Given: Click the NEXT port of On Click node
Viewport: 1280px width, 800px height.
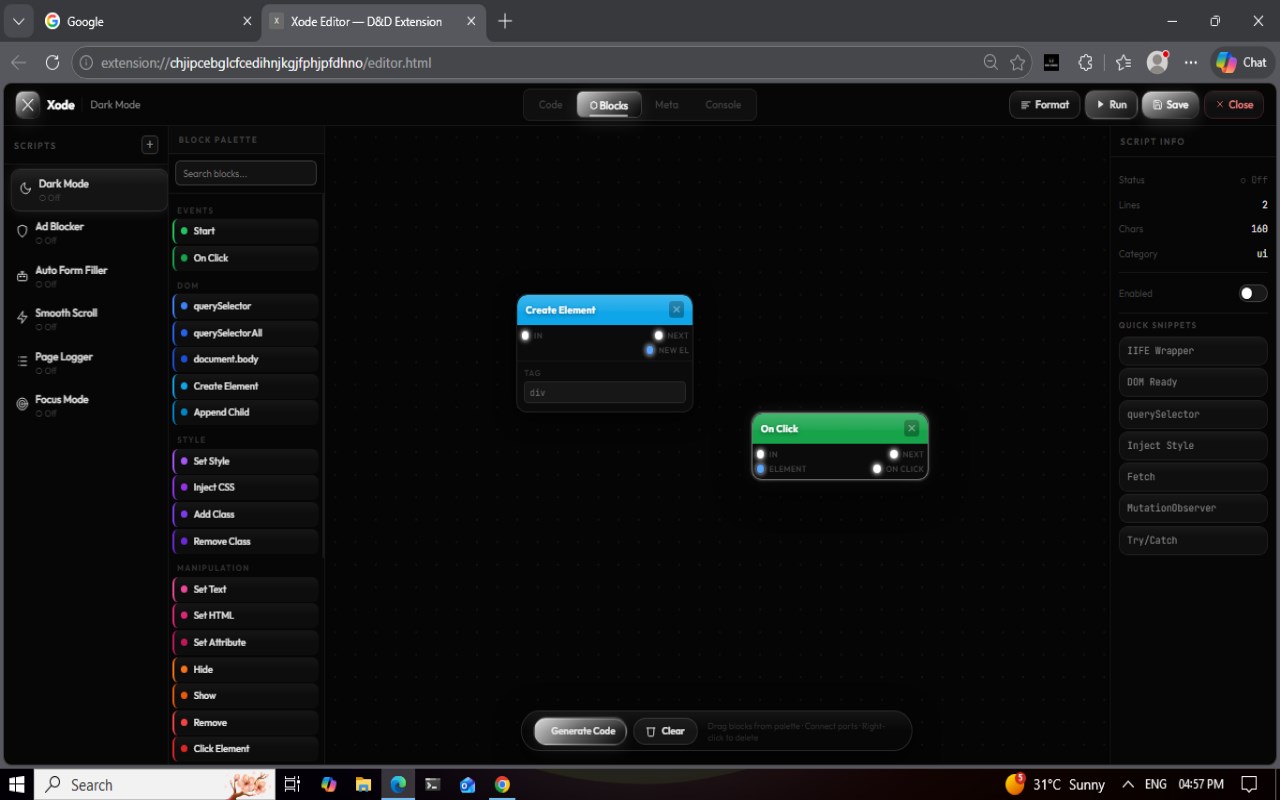Looking at the screenshot, I should coord(894,454).
